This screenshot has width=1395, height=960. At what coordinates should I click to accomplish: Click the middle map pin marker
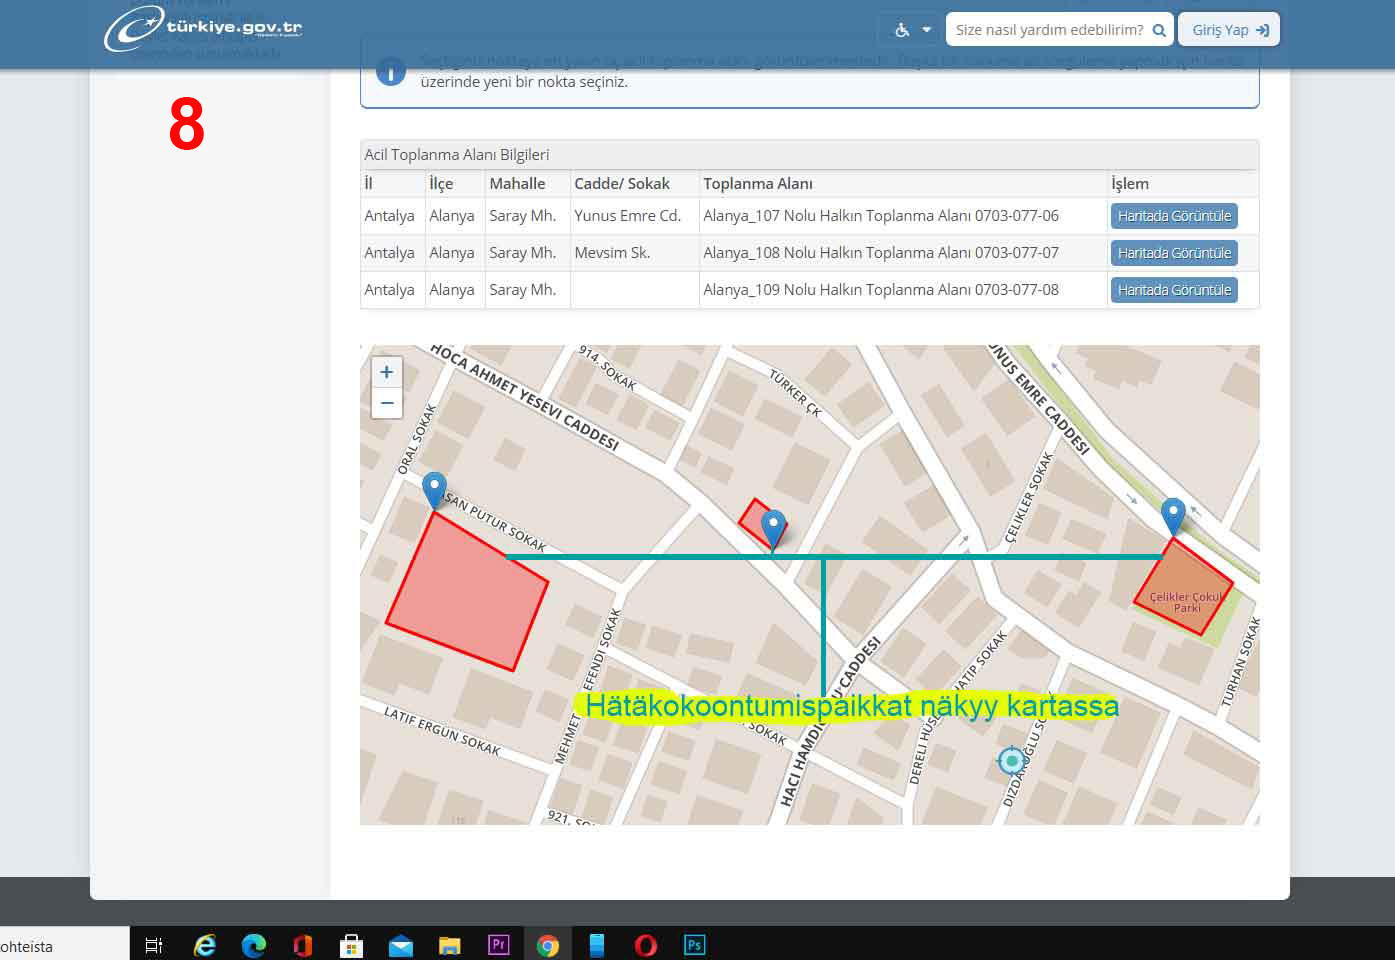[x=773, y=526]
